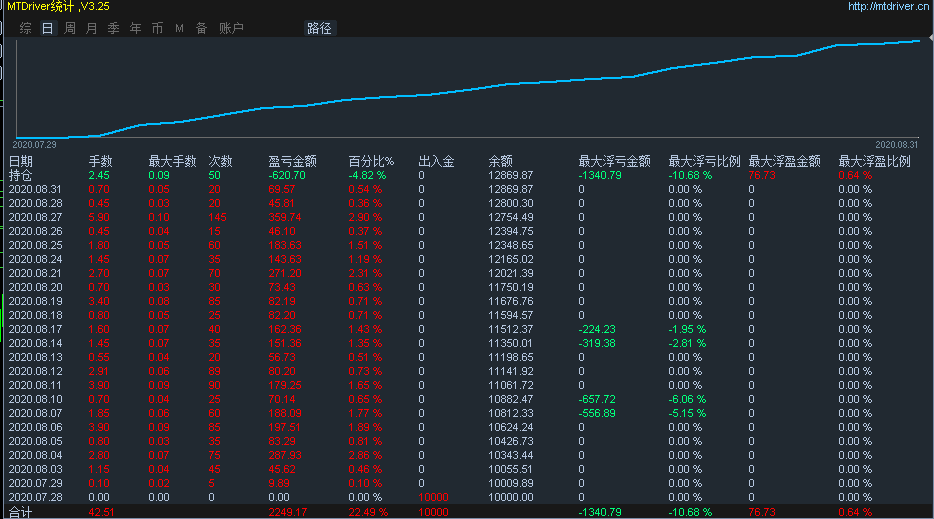Click the 最大浮亏金额 column header
Image resolution: width=934 pixels, height=519 pixels.
615,161
